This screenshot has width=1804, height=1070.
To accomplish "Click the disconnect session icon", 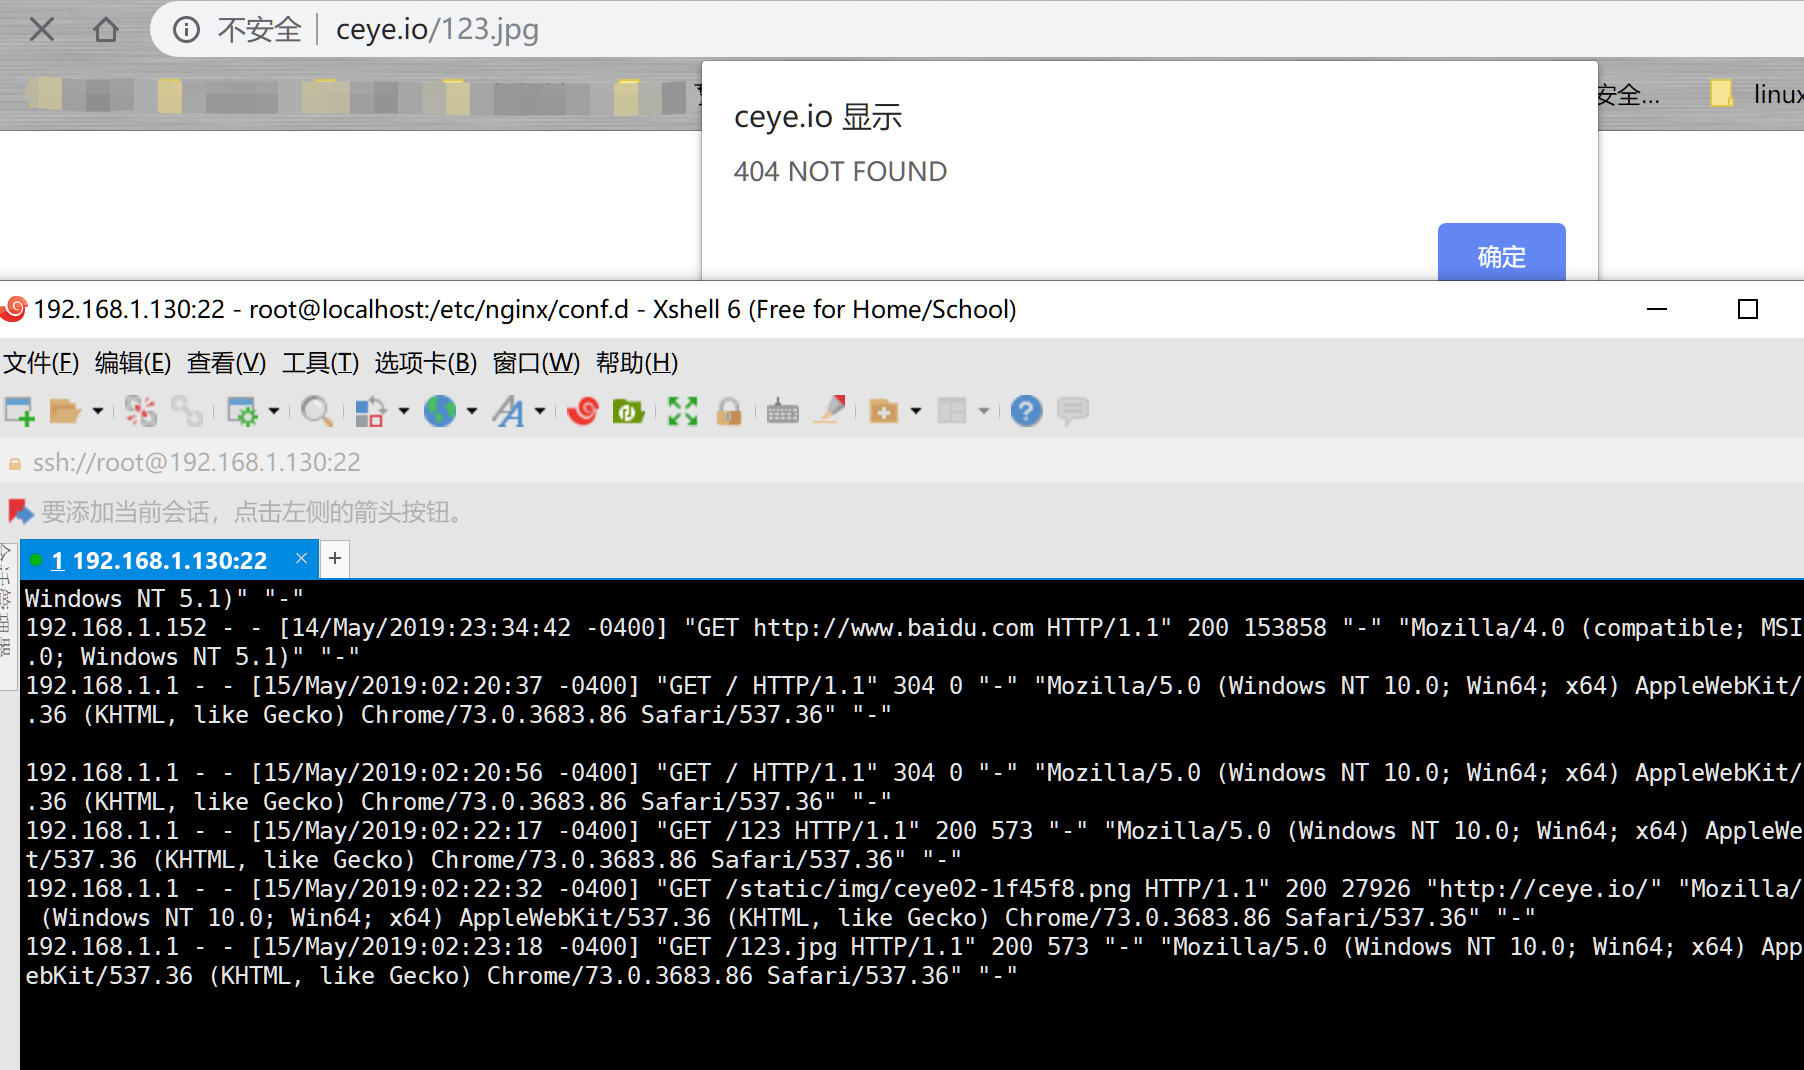I will tap(140, 411).
